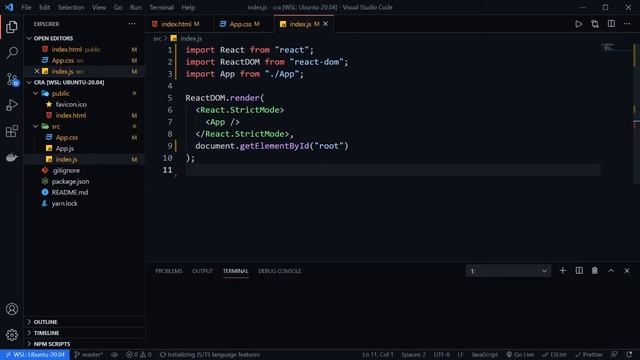Click the feedback icon in status bar

coord(614,355)
